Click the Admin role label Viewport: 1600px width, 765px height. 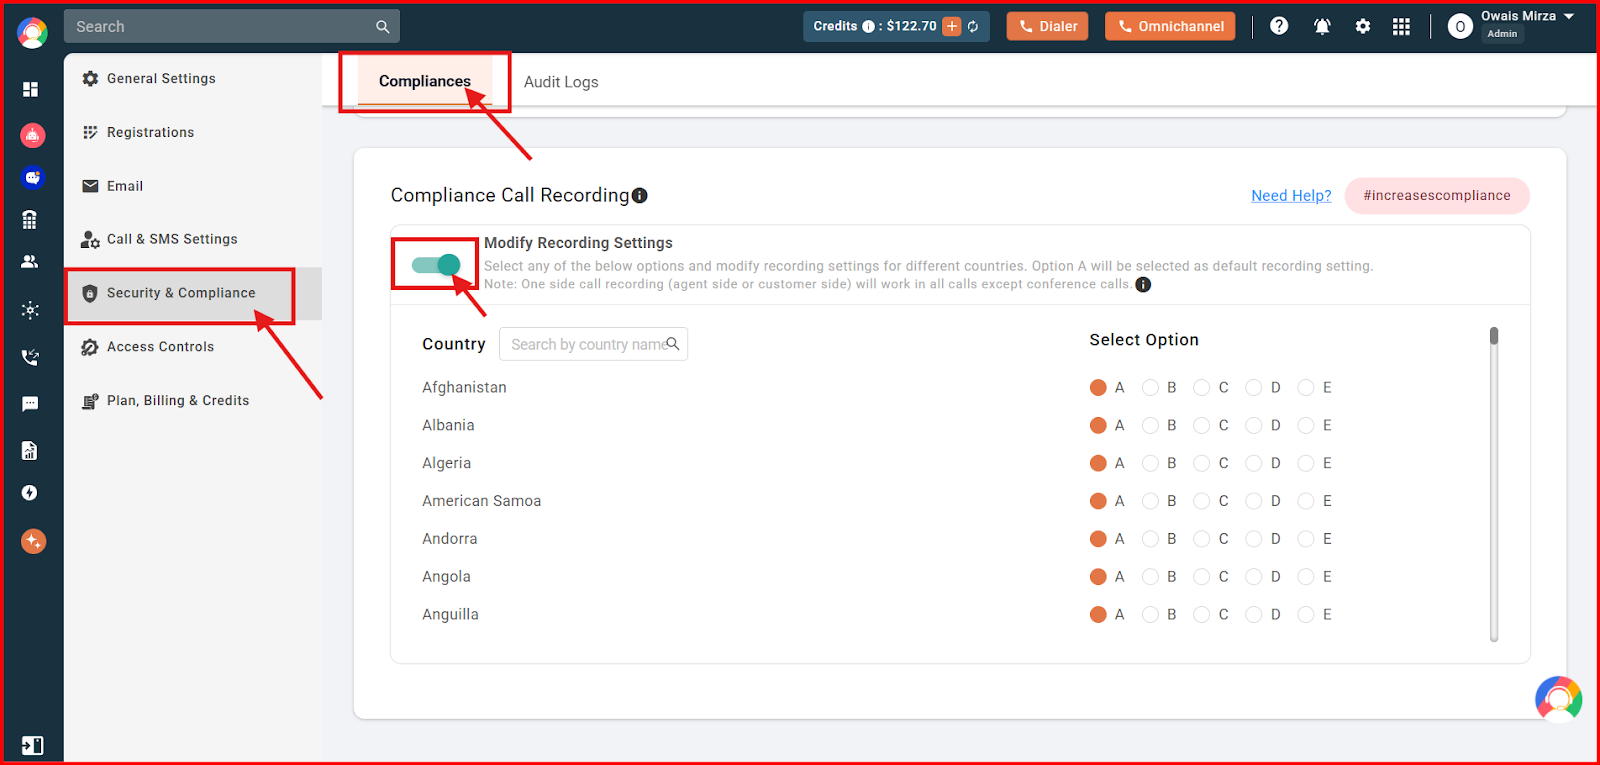tap(1502, 34)
